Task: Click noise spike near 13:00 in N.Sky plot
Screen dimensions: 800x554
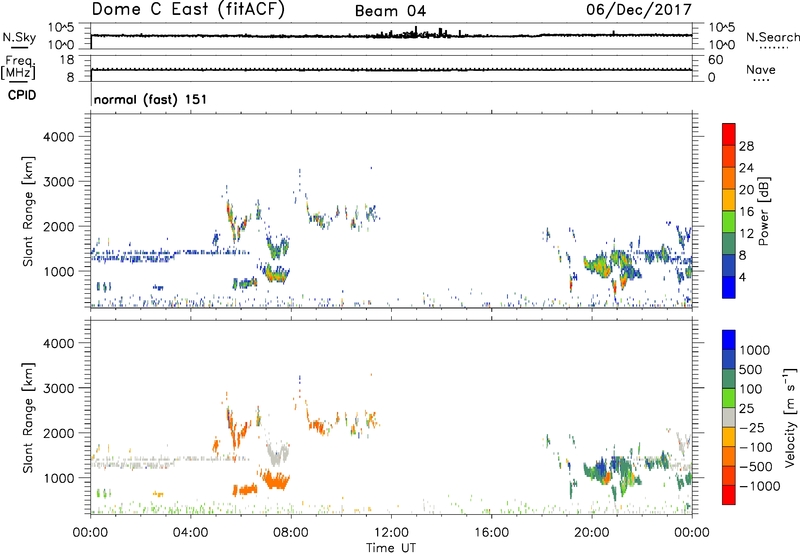Action: (416, 31)
